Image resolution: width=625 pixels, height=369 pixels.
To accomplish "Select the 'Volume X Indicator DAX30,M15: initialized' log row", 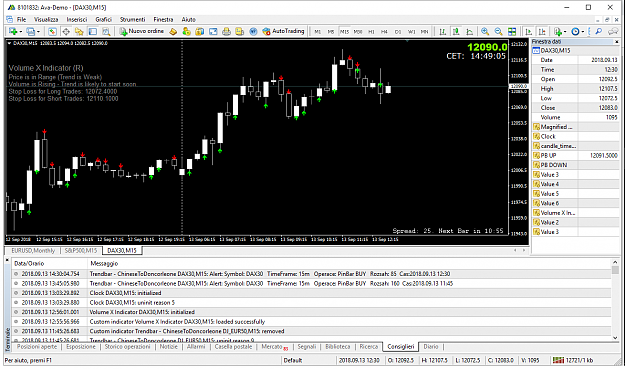I will point(311,312).
